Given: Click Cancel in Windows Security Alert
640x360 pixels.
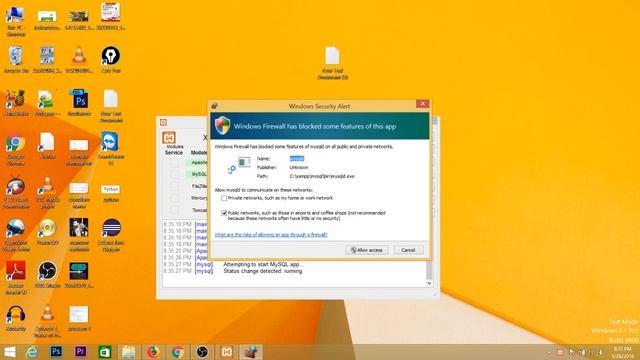Looking at the screenshot, I should [x=408, y=250].
